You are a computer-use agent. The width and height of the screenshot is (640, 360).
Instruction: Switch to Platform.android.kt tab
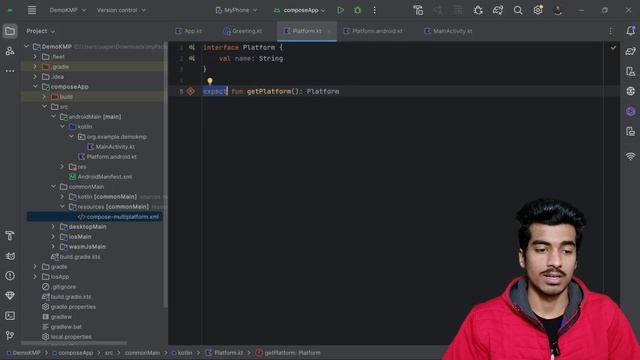pyautogui.click(x=373, y=31)
